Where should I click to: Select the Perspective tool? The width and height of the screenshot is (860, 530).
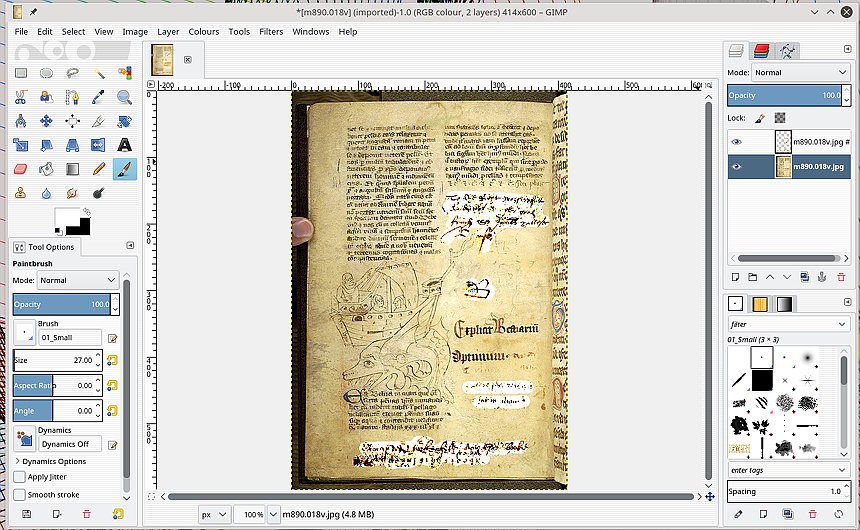coord(72,145)
